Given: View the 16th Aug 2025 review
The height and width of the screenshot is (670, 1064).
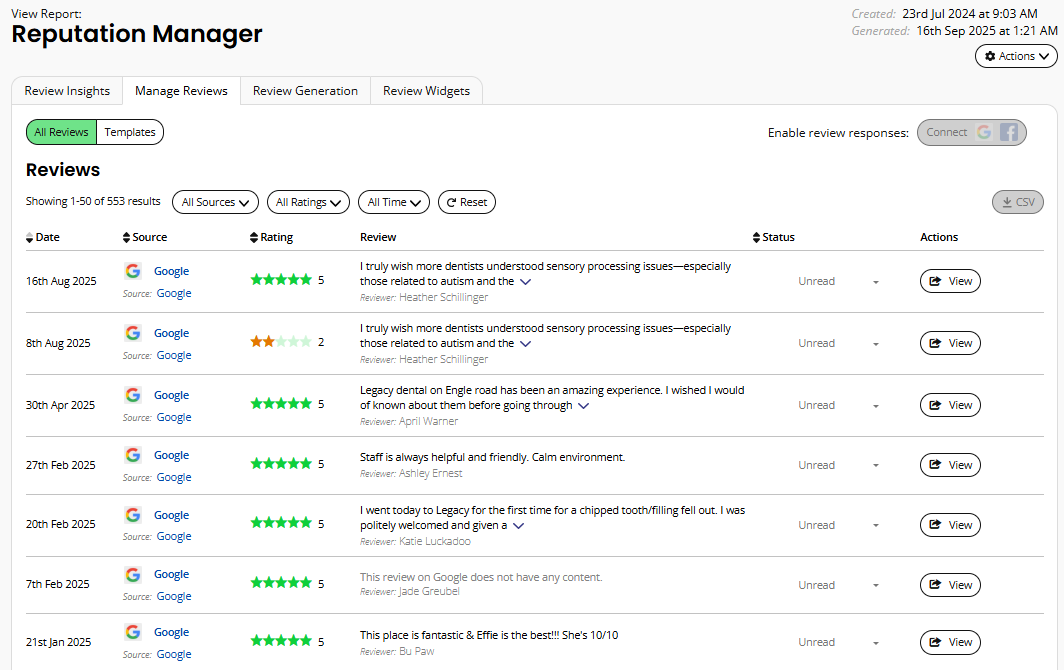Looking at the screenshot, I should [x=950, y=281].
